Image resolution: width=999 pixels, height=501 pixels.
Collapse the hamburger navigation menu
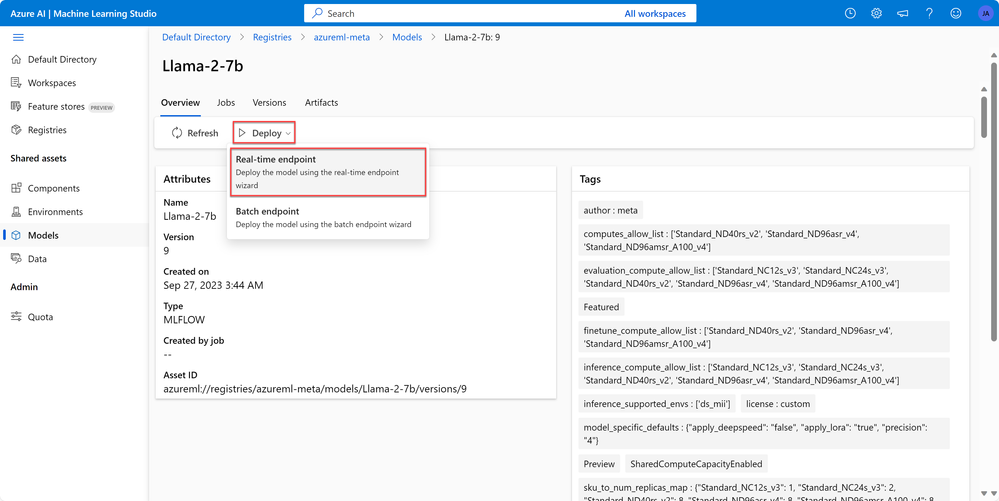18,38
